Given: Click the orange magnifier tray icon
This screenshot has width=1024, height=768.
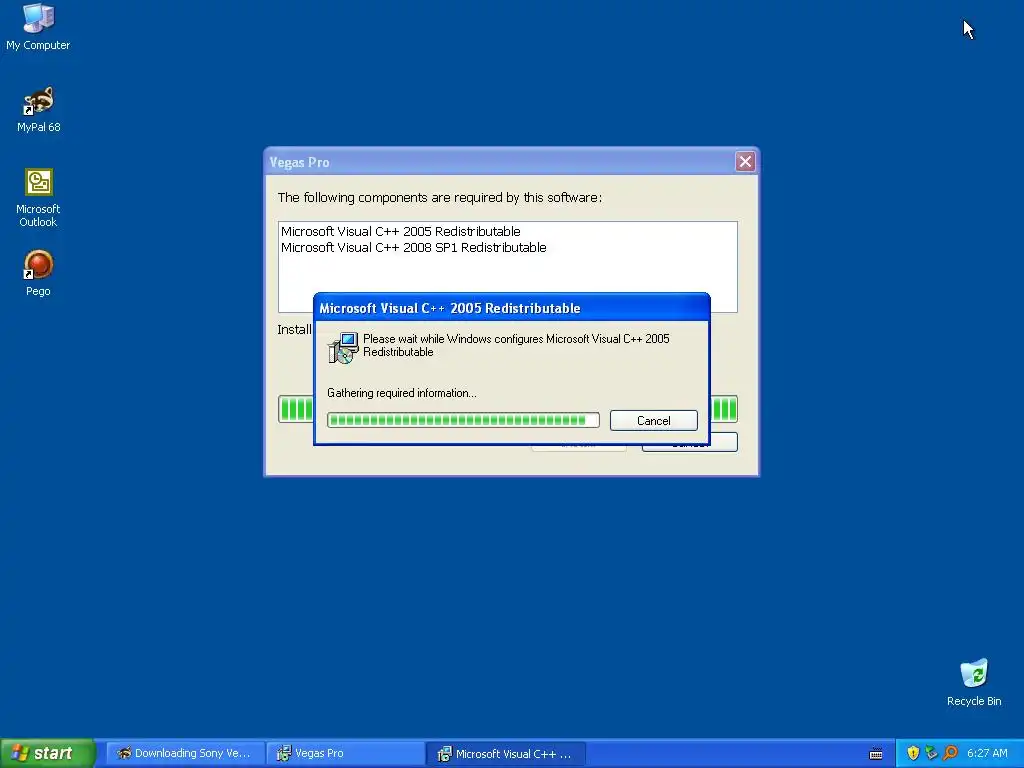Looking at the screenshot, I should coord(950,753).
